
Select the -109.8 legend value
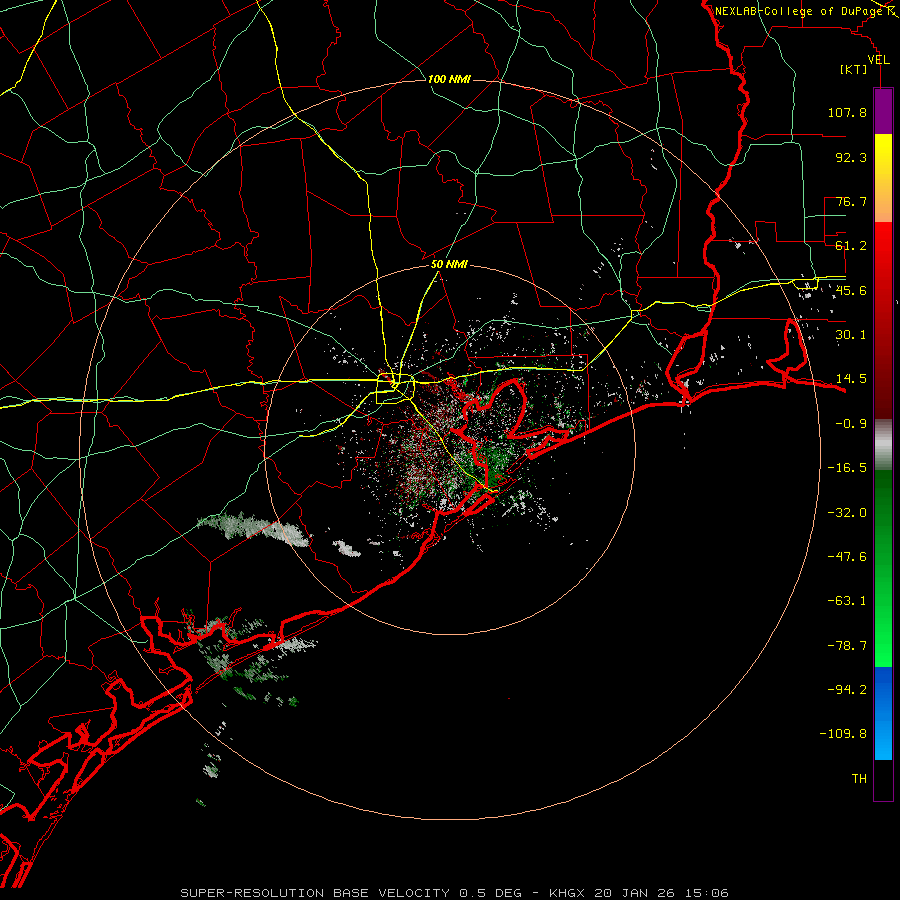click(843, 734)
